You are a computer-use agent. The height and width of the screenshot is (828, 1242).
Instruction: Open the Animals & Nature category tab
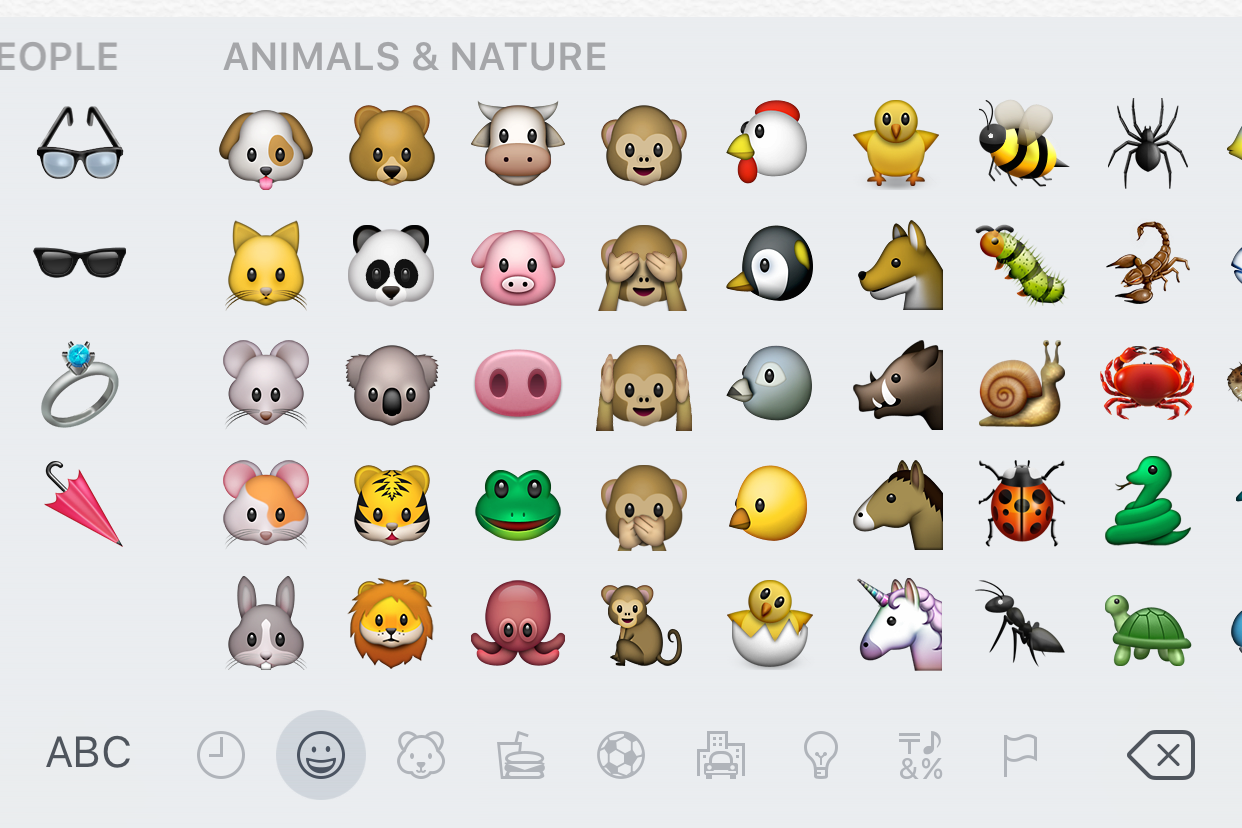421,755
